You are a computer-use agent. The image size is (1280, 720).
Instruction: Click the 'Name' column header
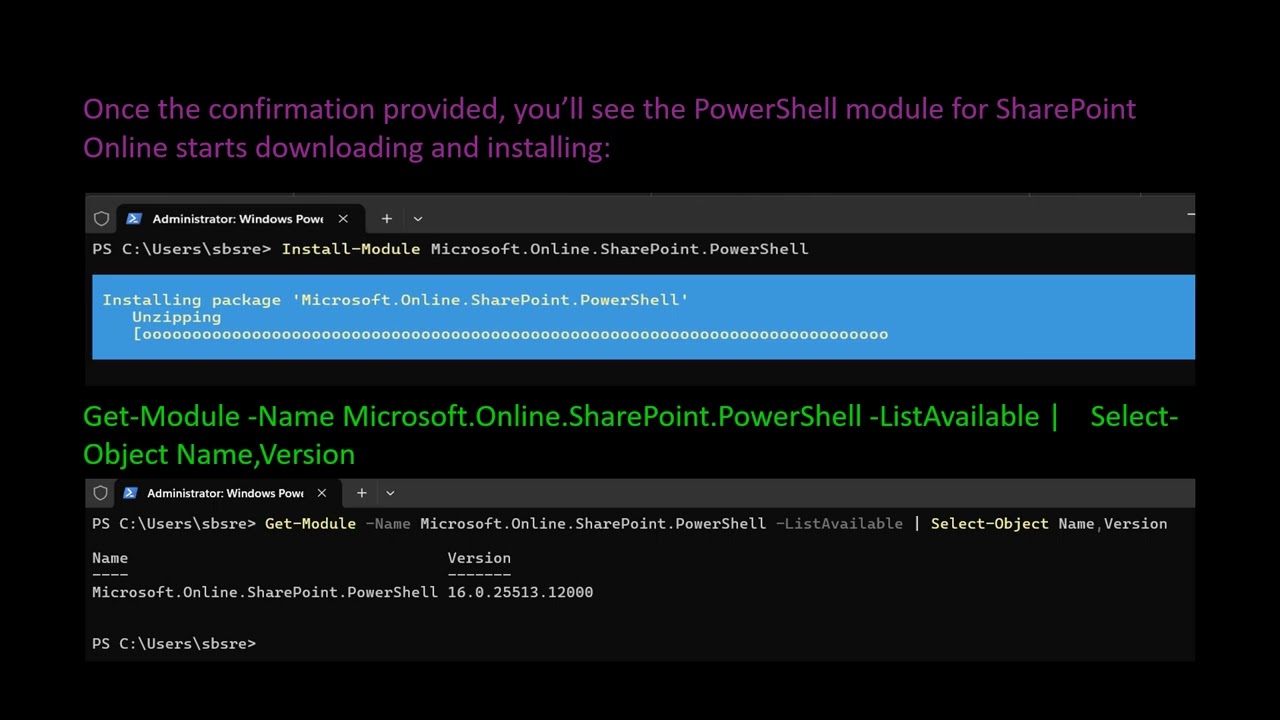[x=110, y=558]
